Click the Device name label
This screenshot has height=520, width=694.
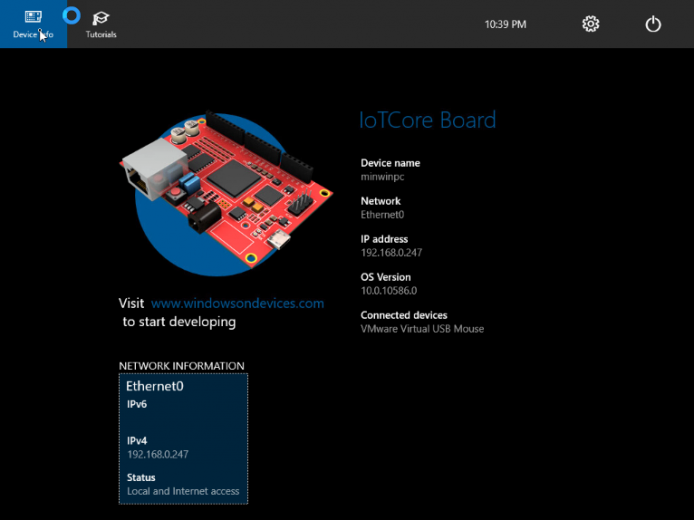click(x=390, y=163)
